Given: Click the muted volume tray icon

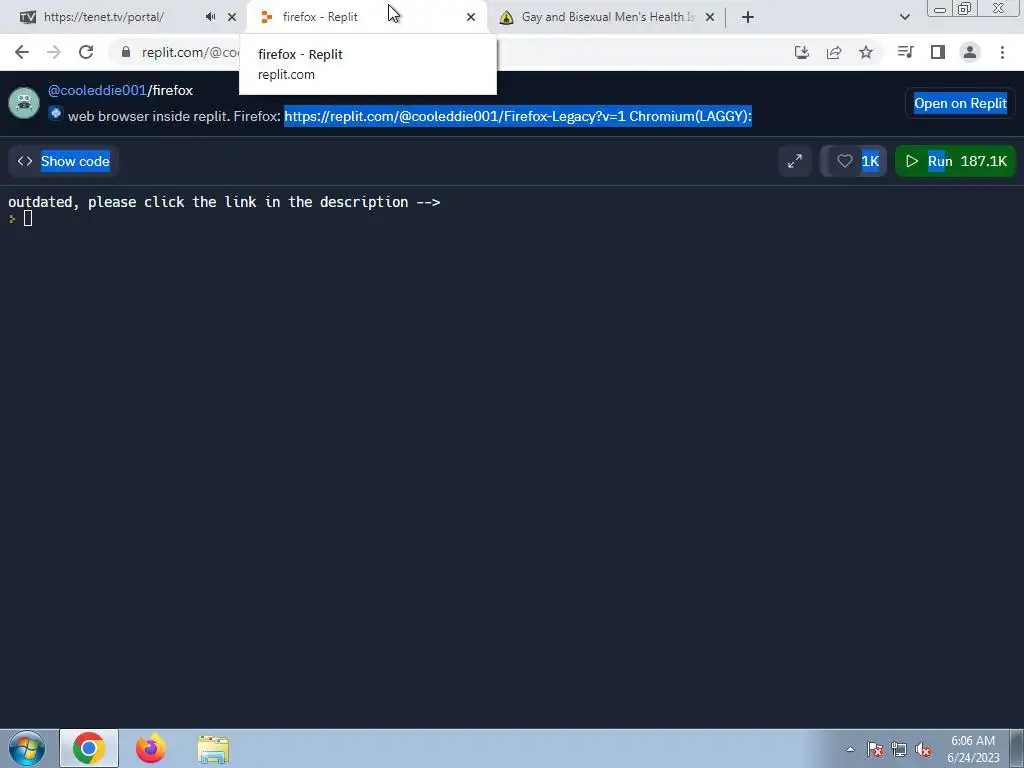Looking at the screenshot, I should pyautogui.click(x=923, y=750).
